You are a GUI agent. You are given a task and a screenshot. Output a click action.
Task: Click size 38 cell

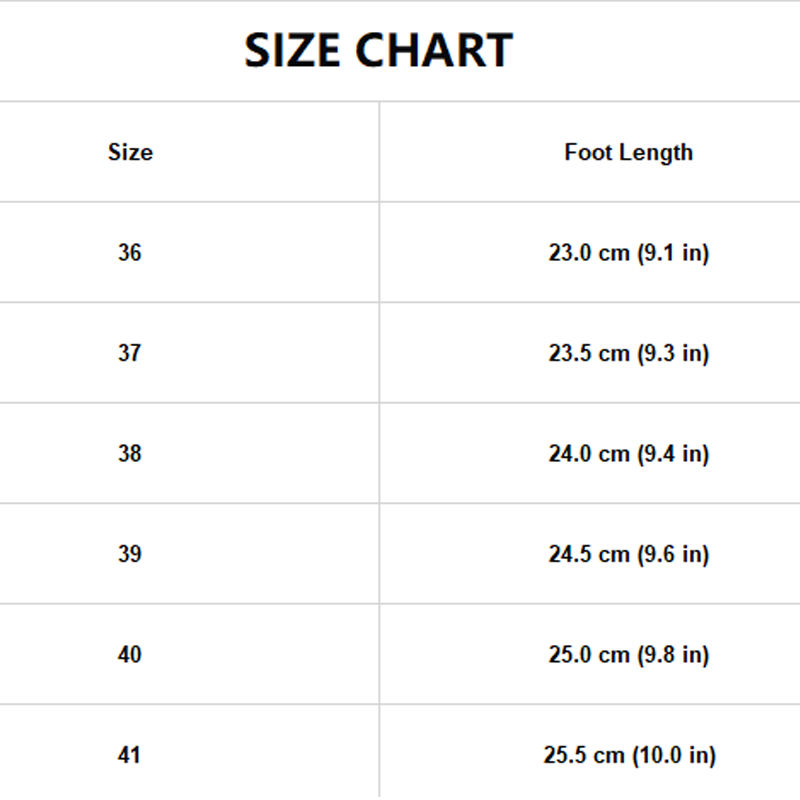click(x=130, y=454)
